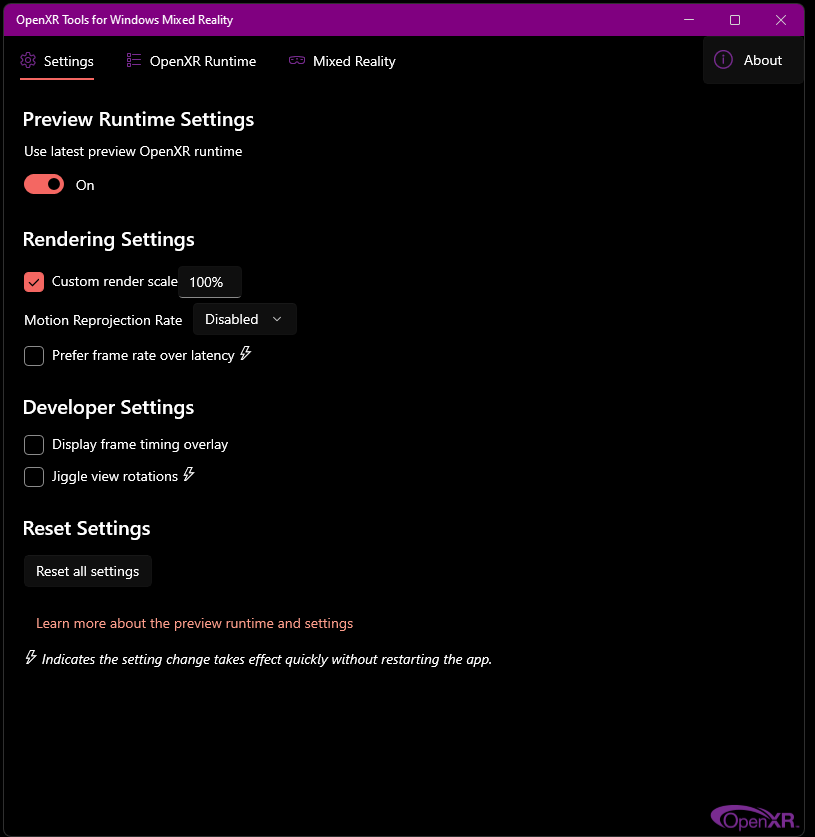Uncheck Custom render scale checkbox
The image size is (815, 837).
click(34, 281)
